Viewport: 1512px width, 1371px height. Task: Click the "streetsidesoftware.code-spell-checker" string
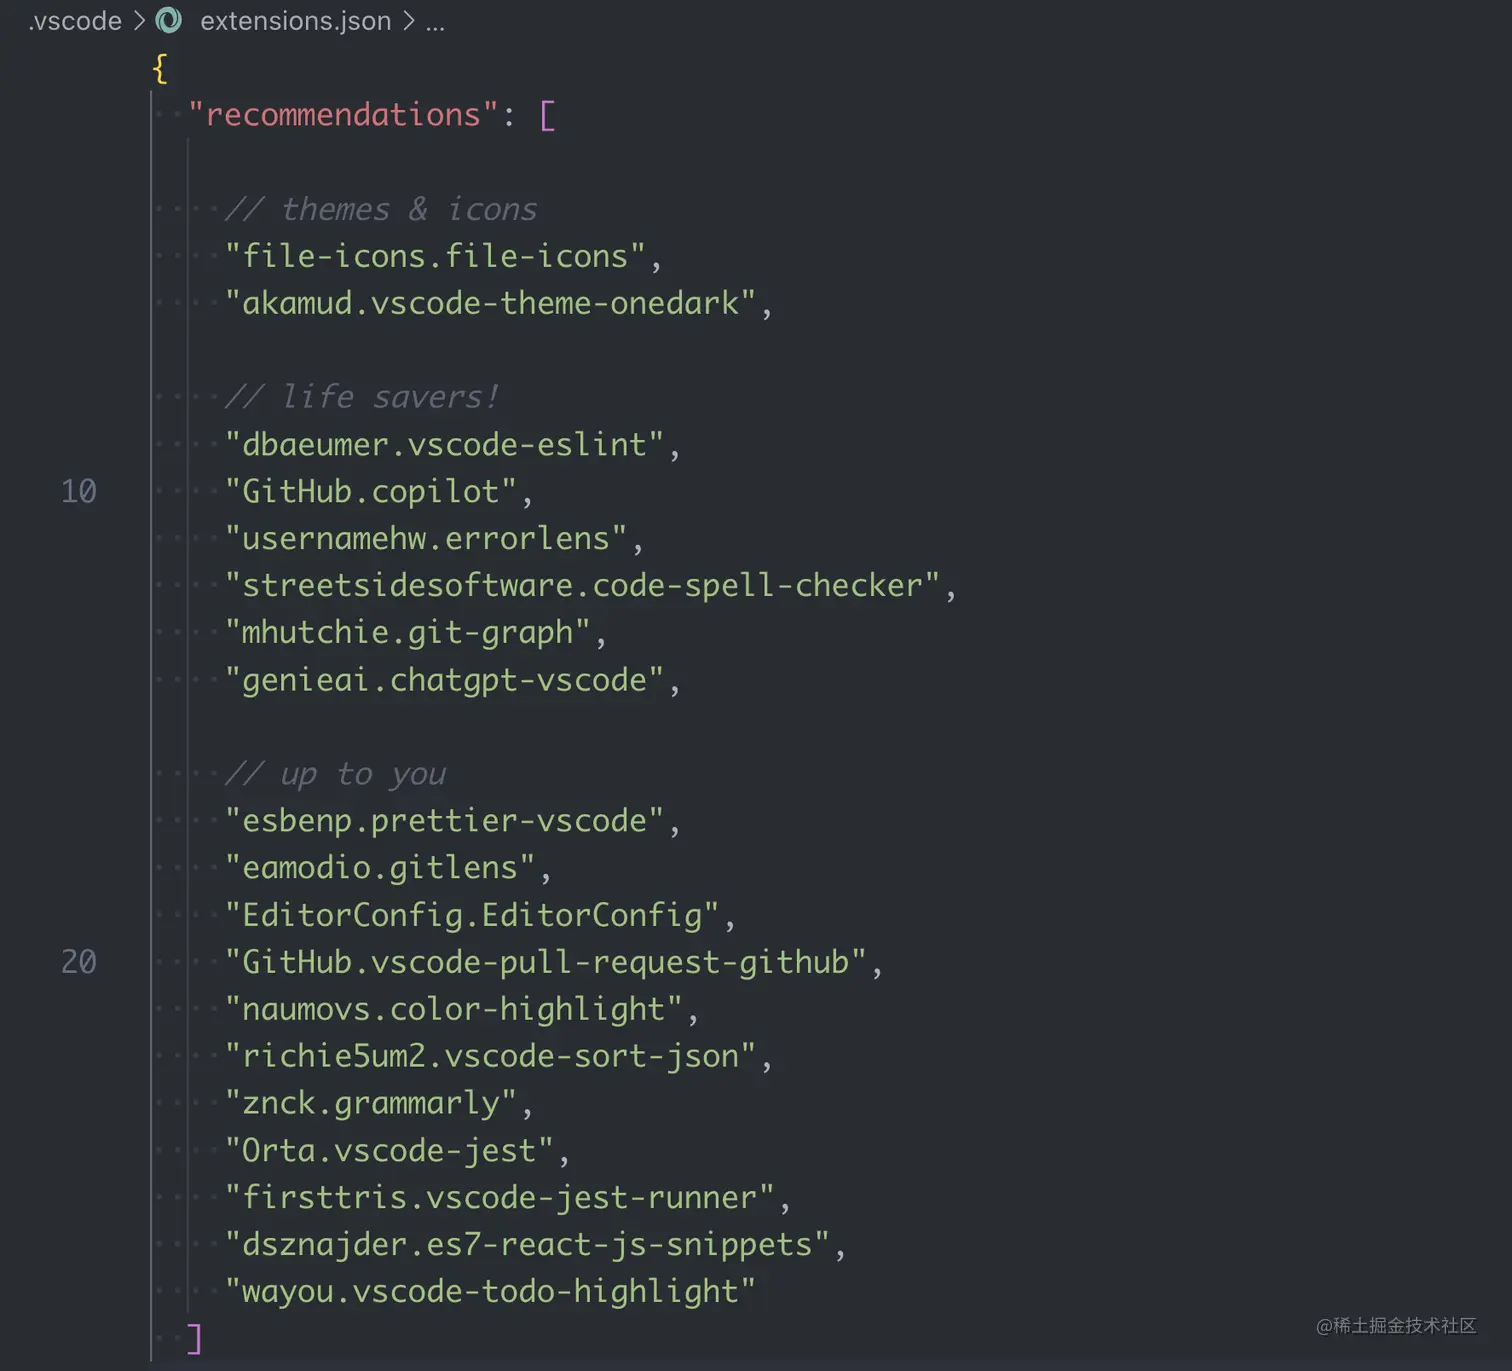tap(582, 585)
